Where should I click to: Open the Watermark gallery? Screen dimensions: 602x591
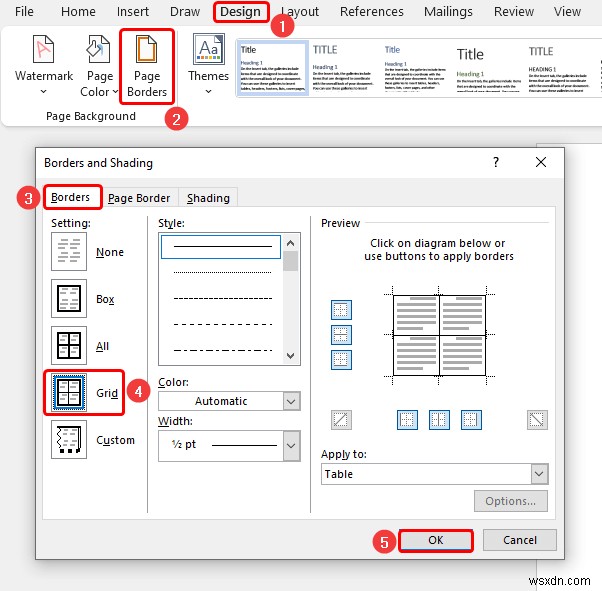tap(44, 65)
